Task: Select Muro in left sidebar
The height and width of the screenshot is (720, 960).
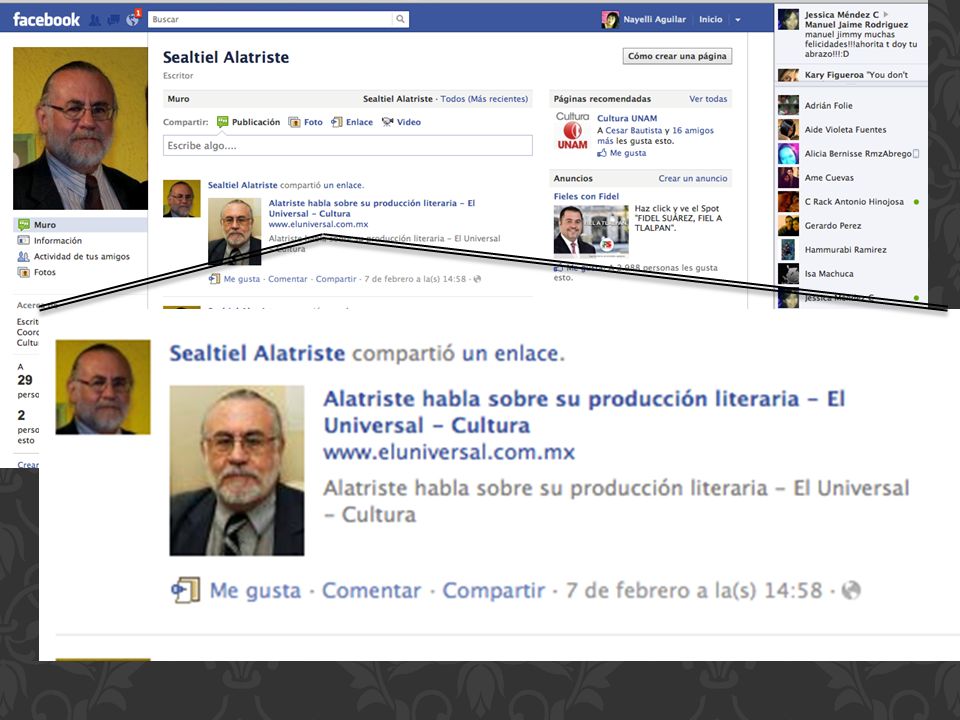Action: pos(80,225)
